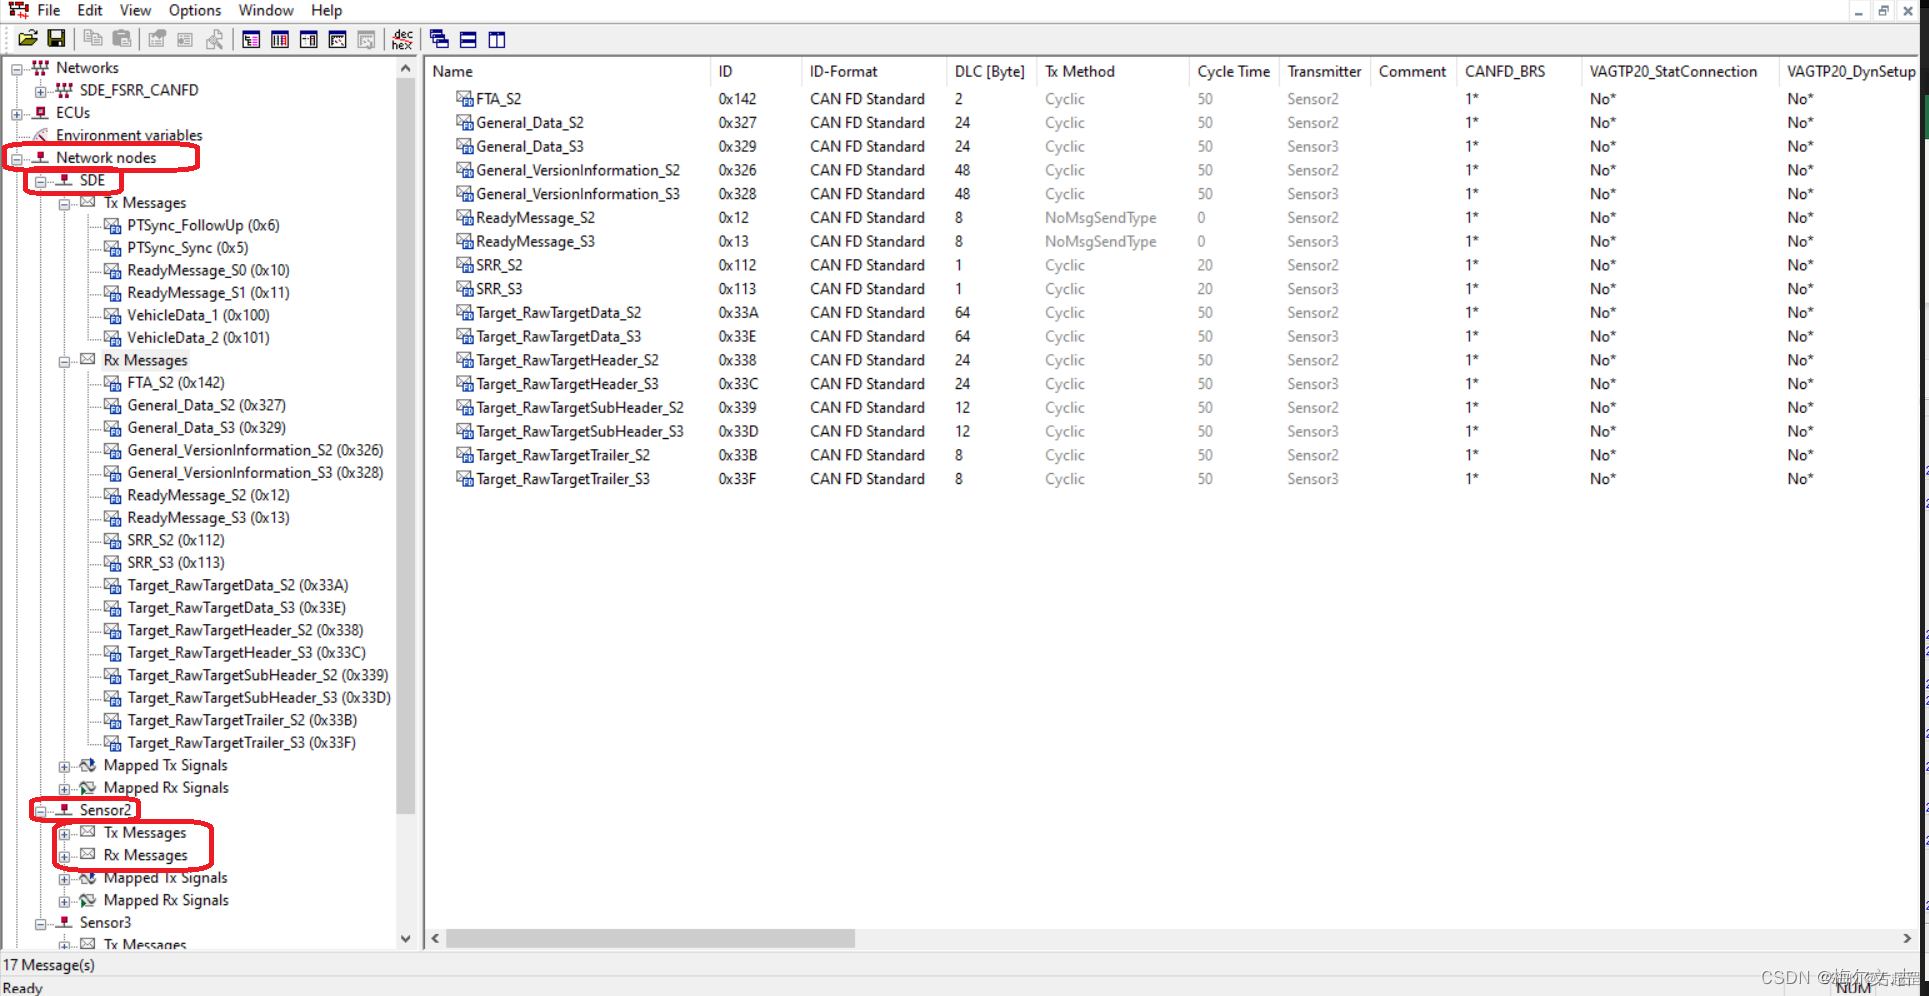
Task: Click the third view window toolbar icon
Action: (x=309, y=39)
